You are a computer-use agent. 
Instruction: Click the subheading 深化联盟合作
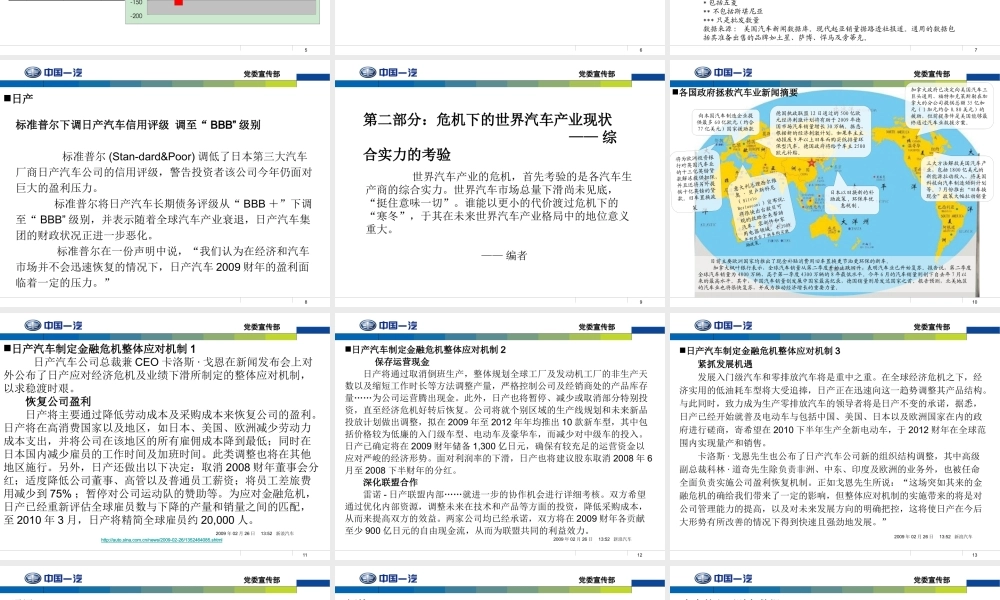coord(390,482)
